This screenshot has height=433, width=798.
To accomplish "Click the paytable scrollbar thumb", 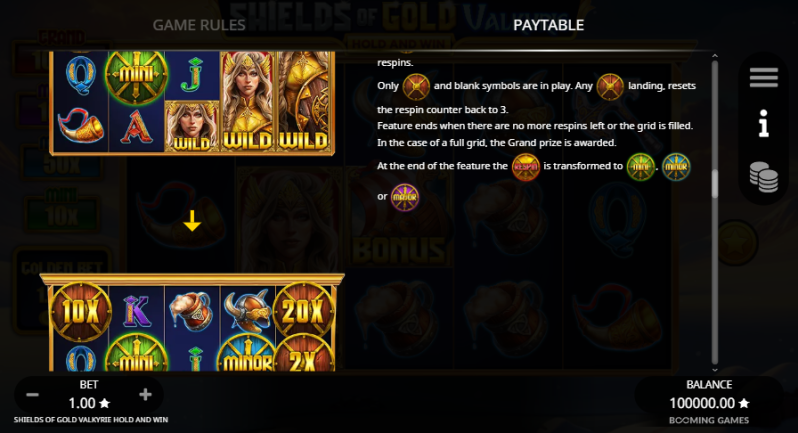I will tap(715, 184).
